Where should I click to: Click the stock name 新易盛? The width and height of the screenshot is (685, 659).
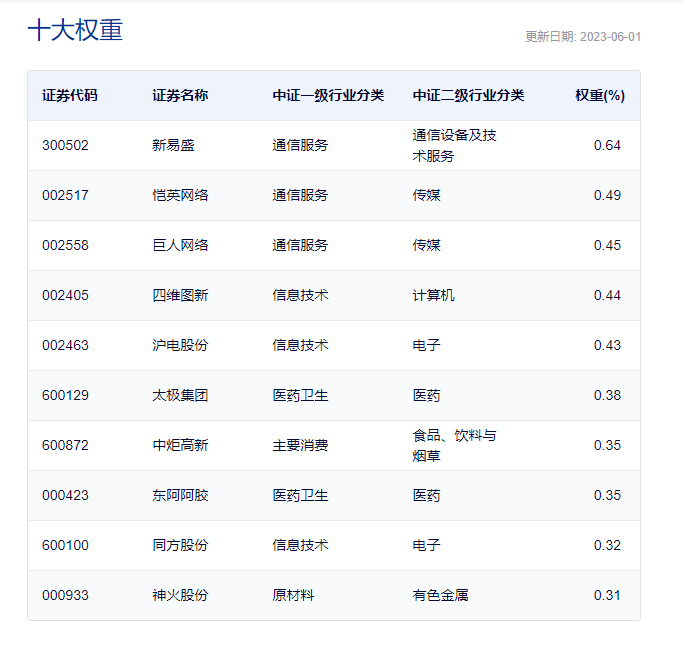click(x=173, y=145)
